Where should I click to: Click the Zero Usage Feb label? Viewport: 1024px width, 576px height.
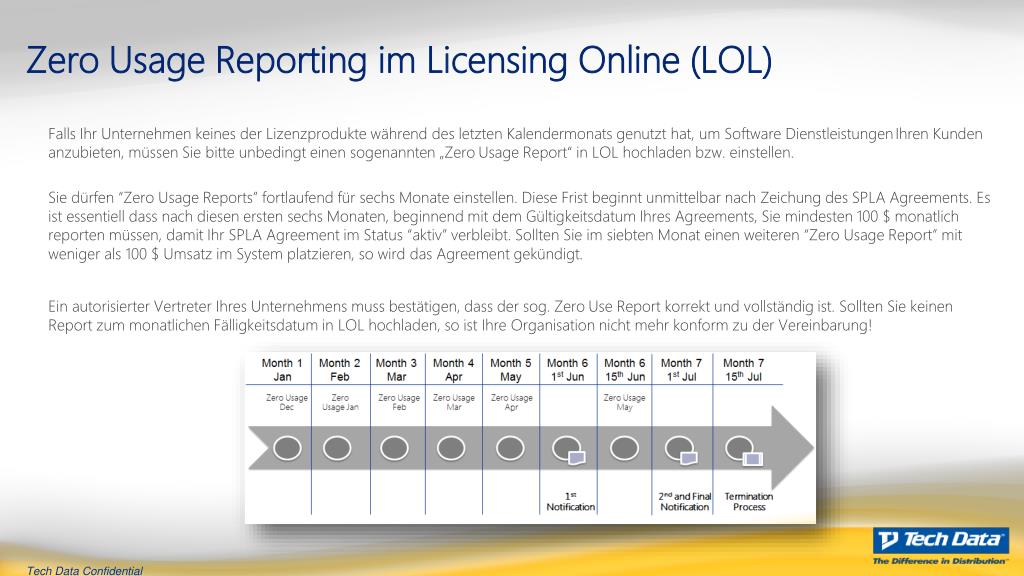(x=399, y=402)
